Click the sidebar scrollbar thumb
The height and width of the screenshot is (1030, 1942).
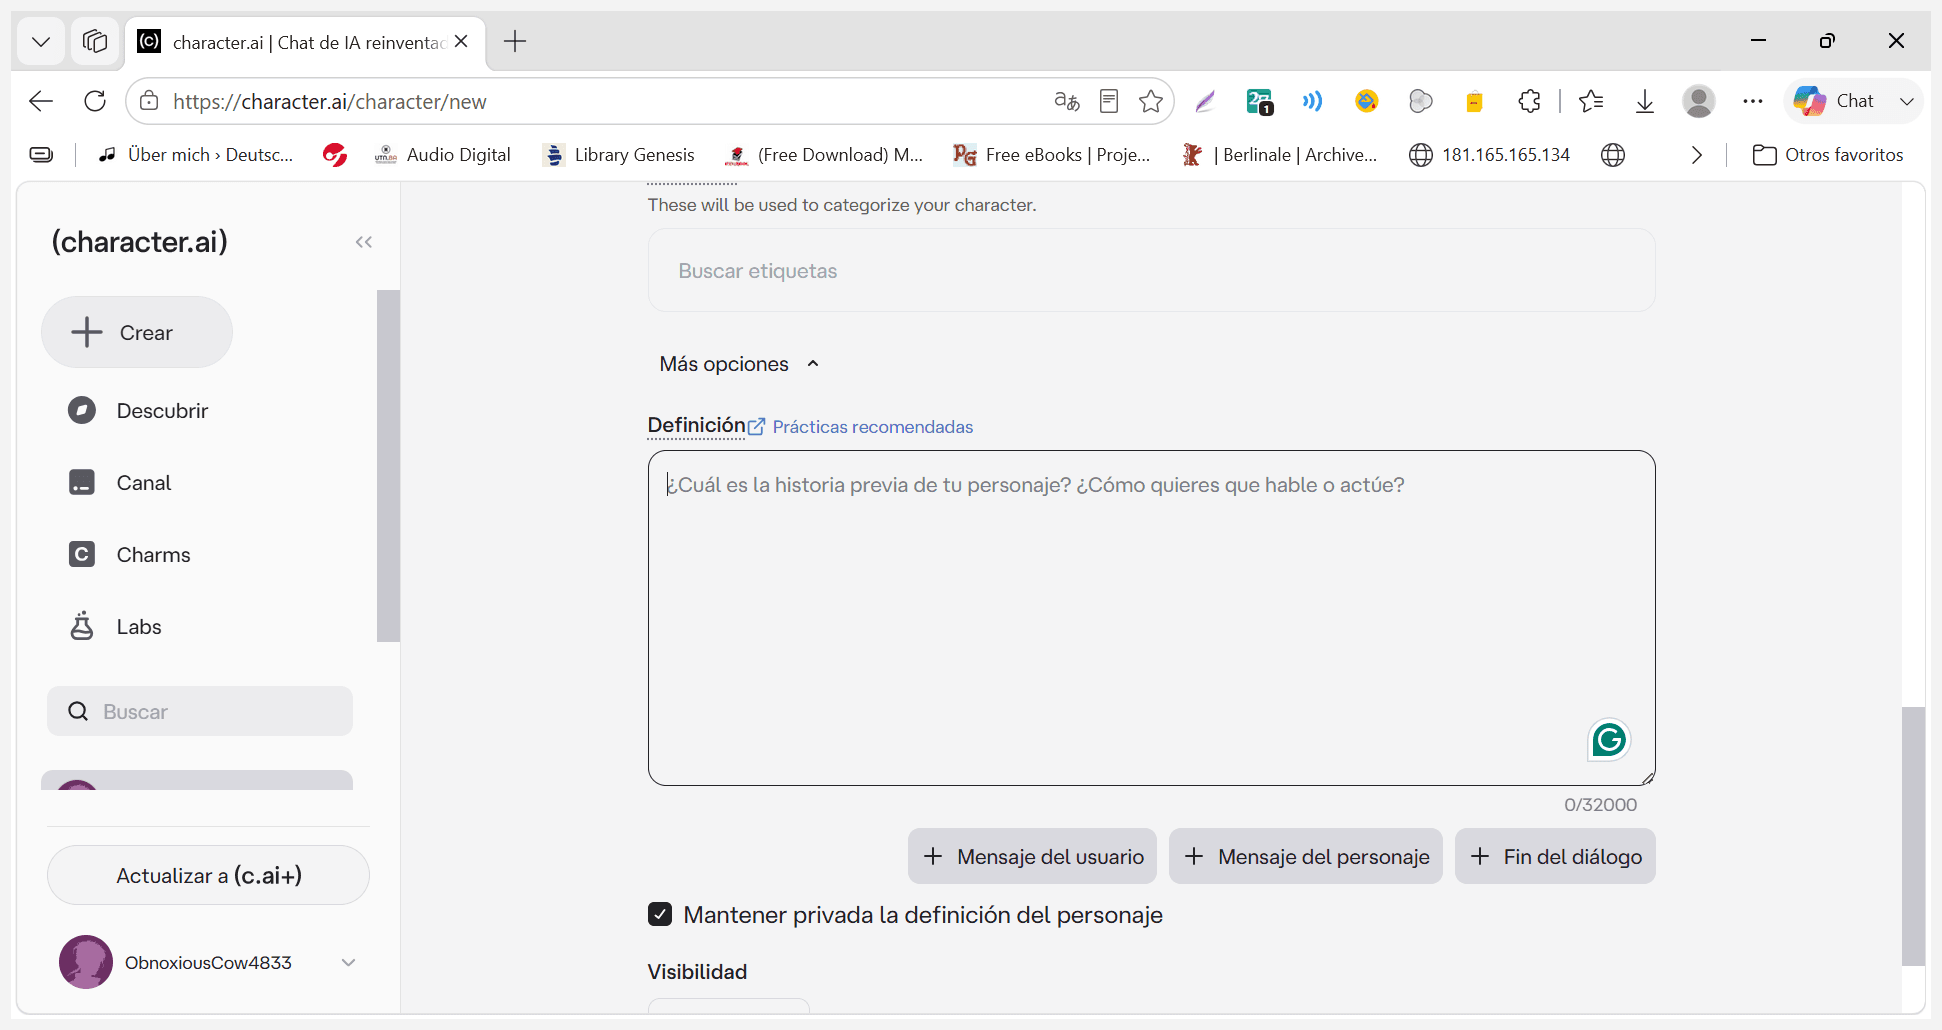tap(388, 465)
